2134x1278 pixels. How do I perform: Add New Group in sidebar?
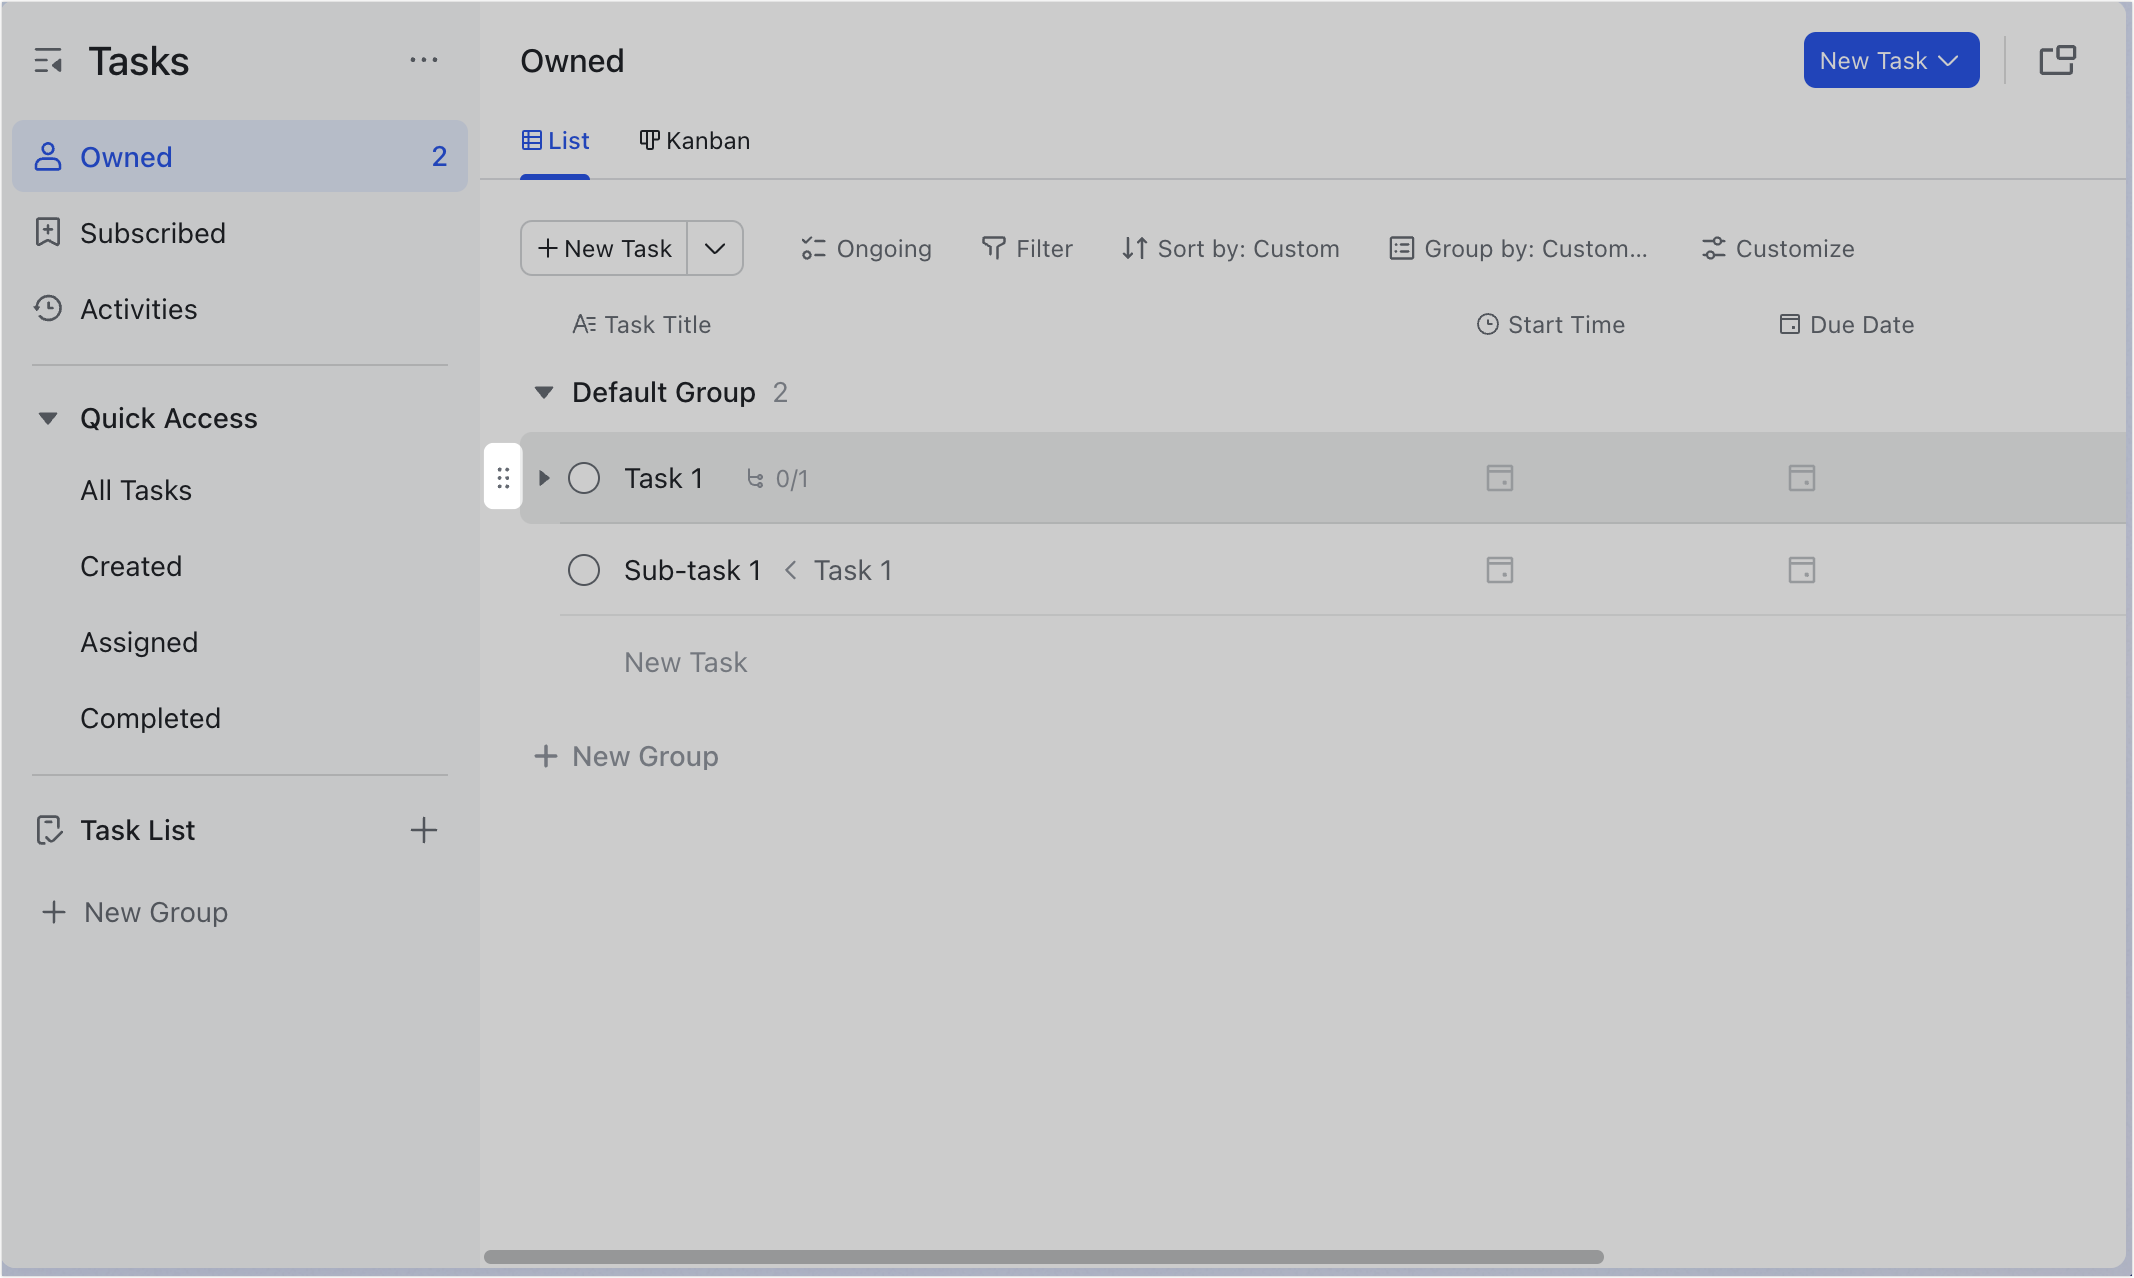(x=134, y=912)
